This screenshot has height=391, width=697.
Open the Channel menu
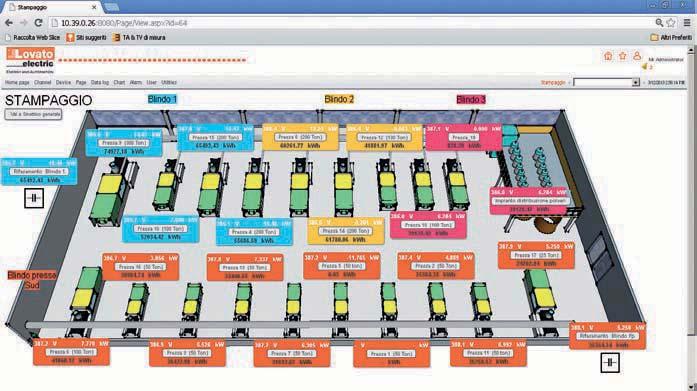click(43, 83)
